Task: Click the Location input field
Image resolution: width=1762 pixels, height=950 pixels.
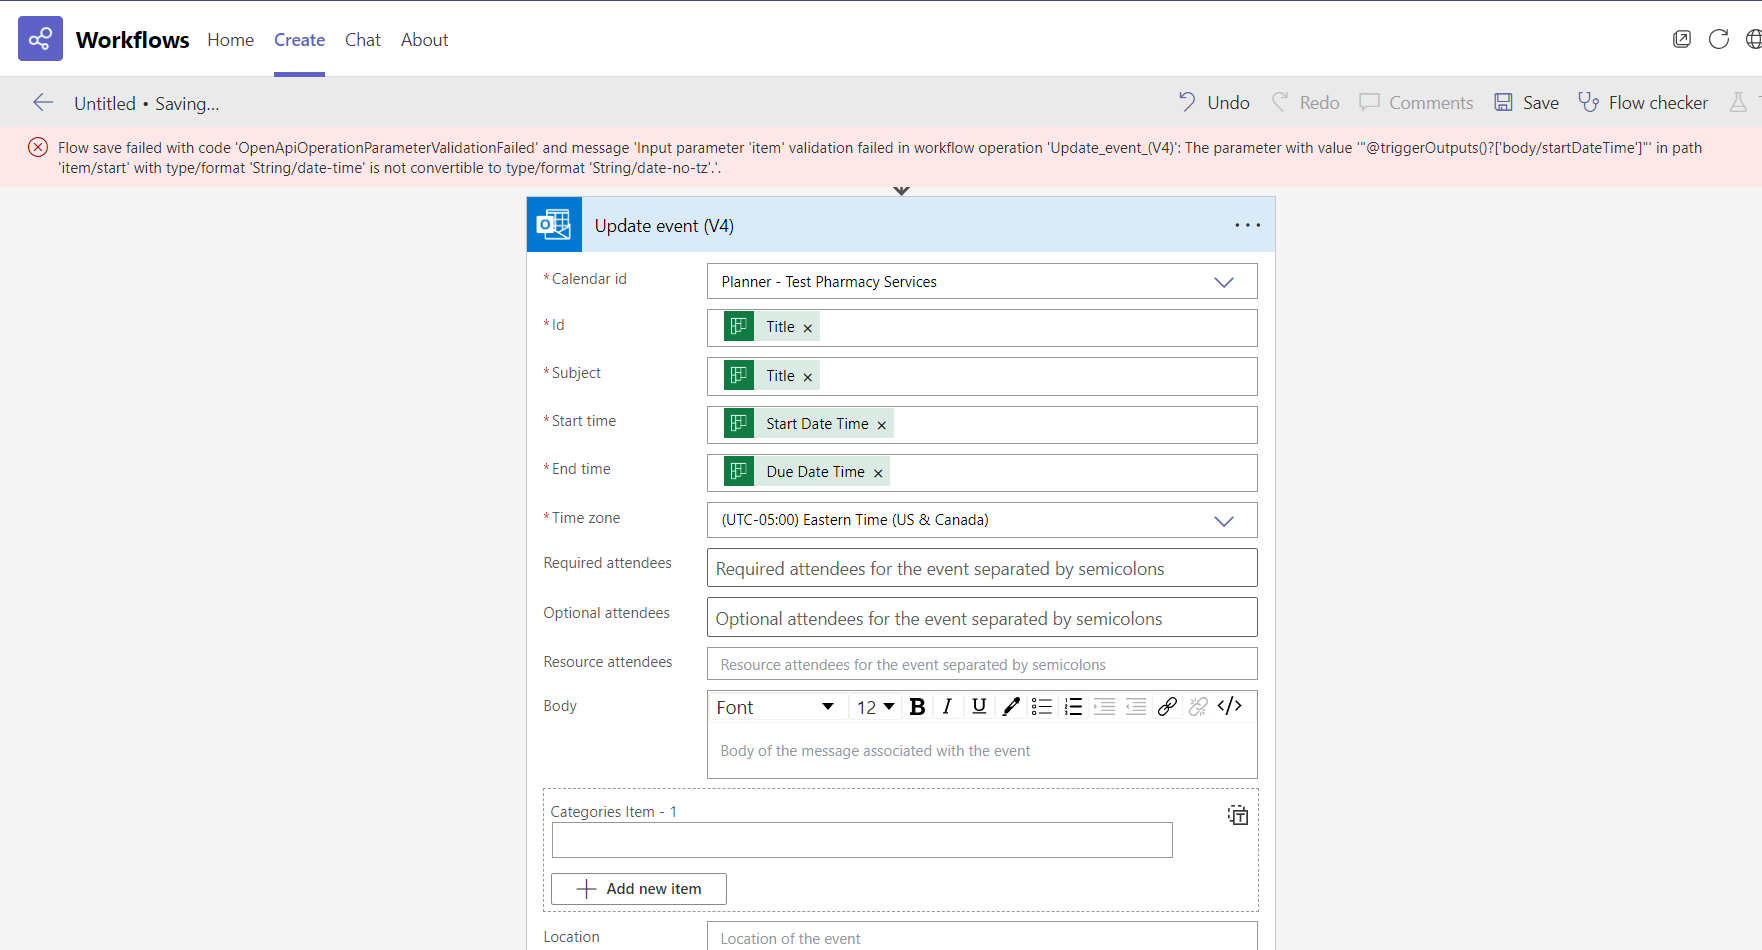Action: 982,936
